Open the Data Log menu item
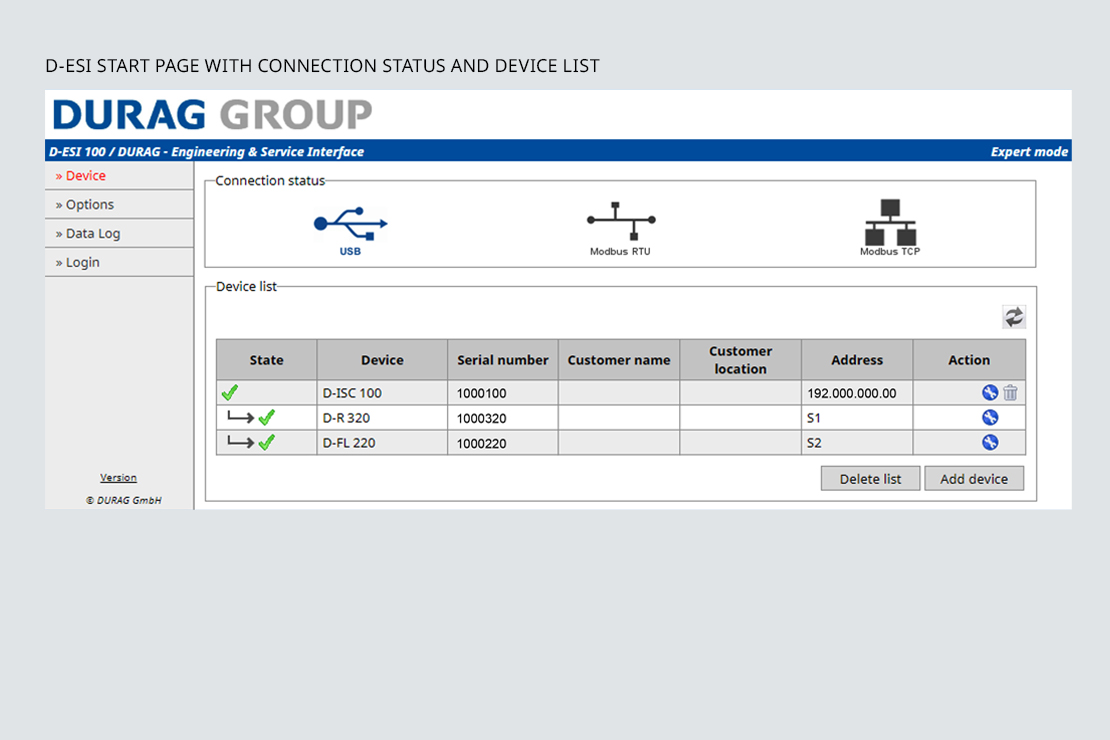The width and height of the screenshot is (1110, 740). pos(119,234)
